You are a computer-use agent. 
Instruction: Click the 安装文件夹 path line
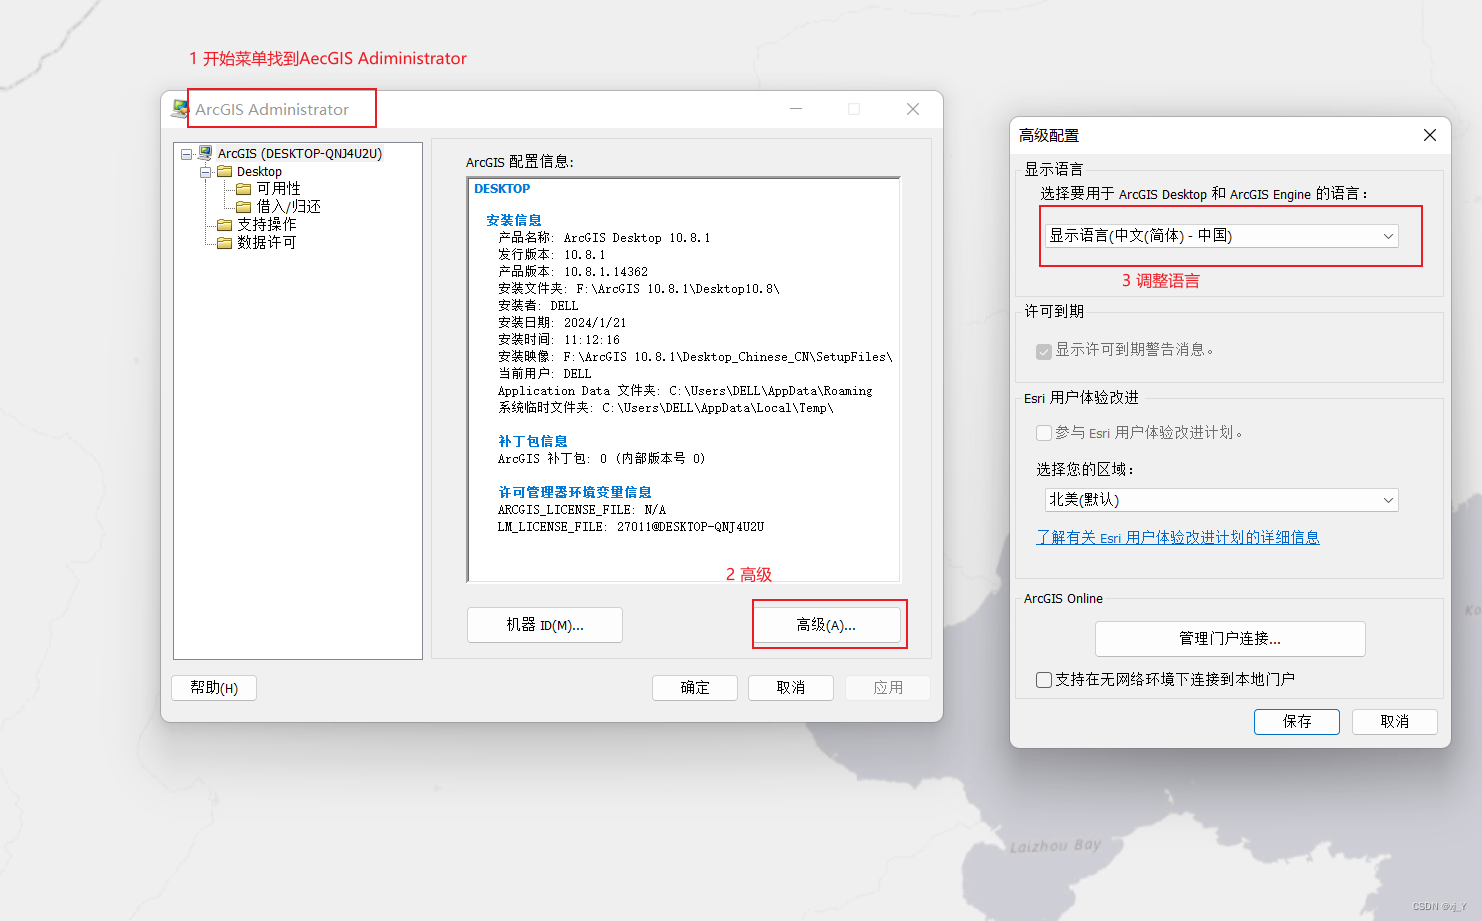click(x=639, y=289)
